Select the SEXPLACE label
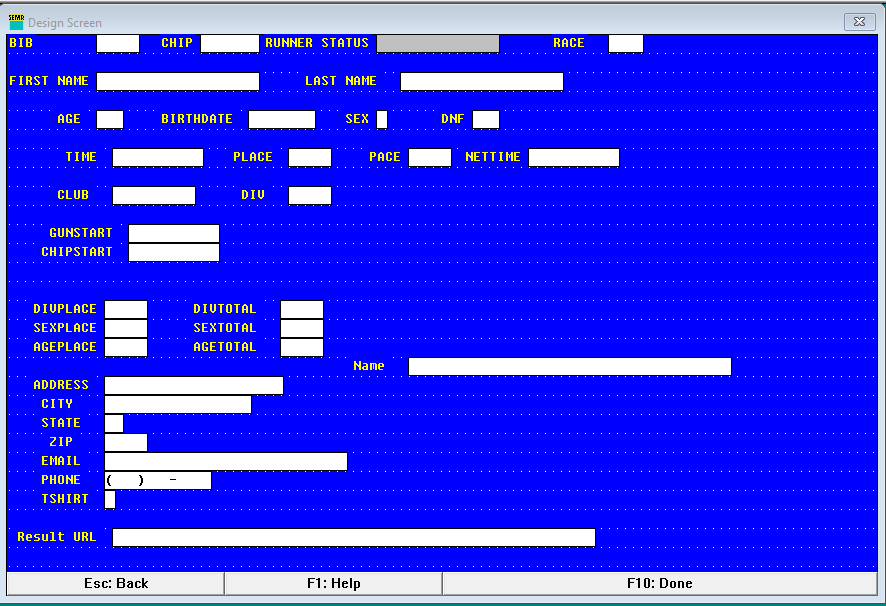 point(65,327)
